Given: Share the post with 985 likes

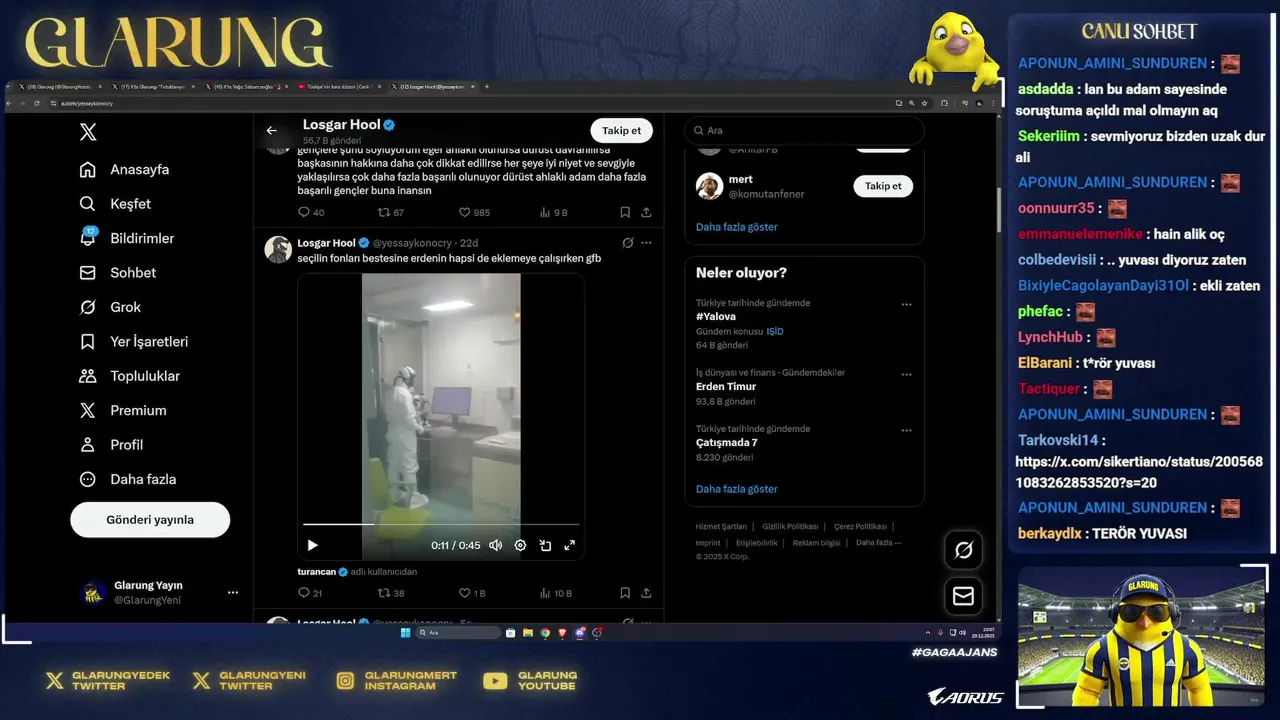Looking at the screenshot, I should tap(646, 212).
